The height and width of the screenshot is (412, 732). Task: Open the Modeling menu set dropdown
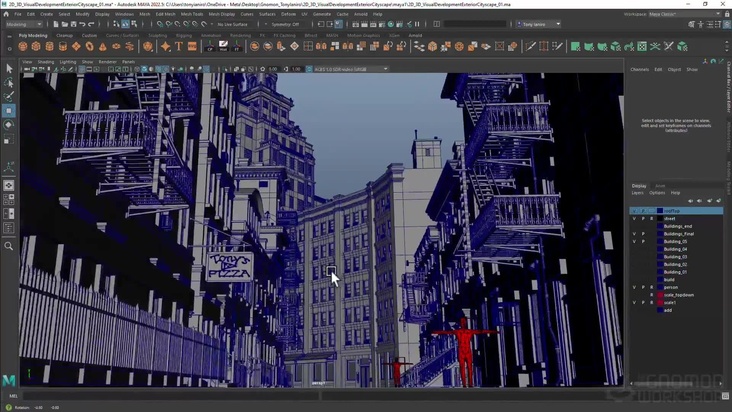tap(23, 24)
